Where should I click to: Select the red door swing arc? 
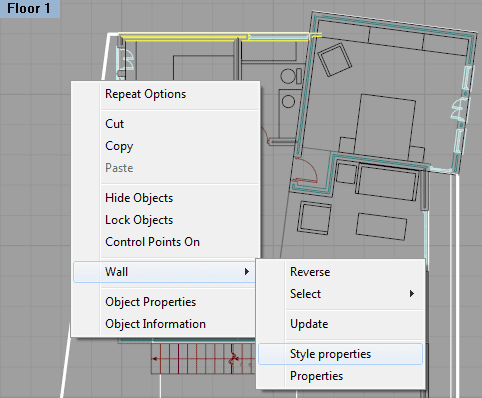(x=305, y=171)
